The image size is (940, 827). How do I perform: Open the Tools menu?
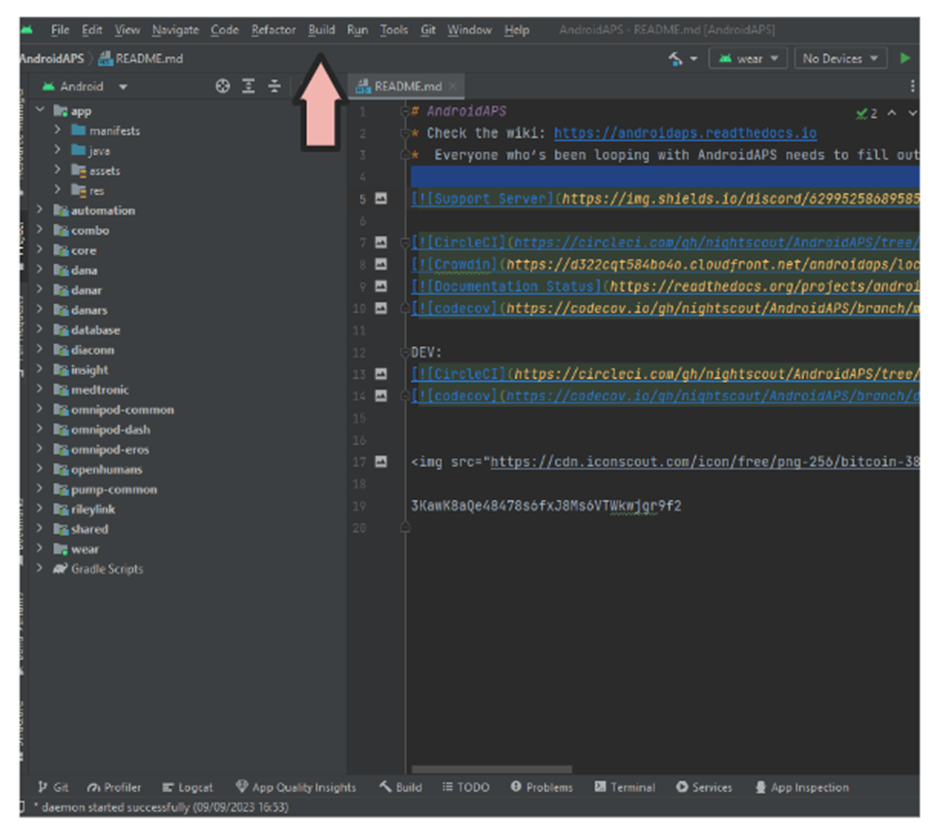click(x=394, y=30)
